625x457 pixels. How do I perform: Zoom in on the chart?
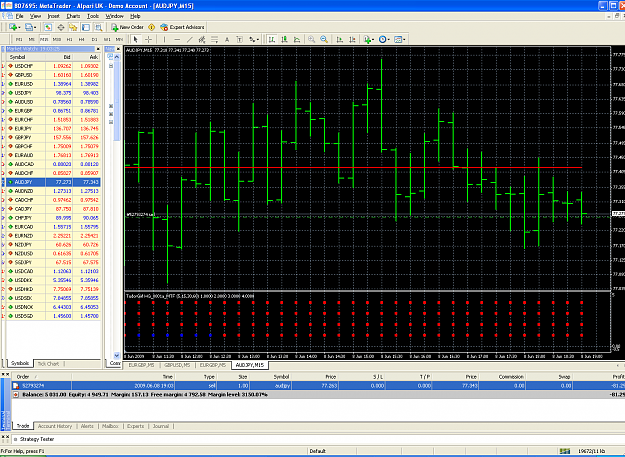(311, 39)
